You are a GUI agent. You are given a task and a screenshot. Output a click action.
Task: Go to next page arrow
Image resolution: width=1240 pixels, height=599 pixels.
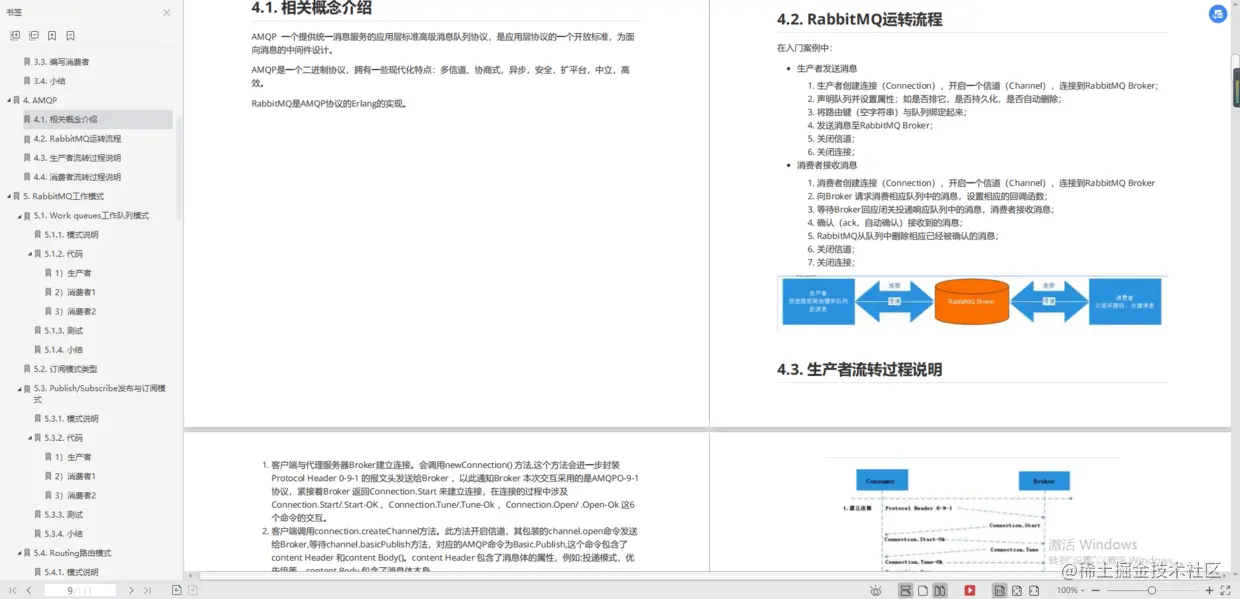click(x=131, y=591)
